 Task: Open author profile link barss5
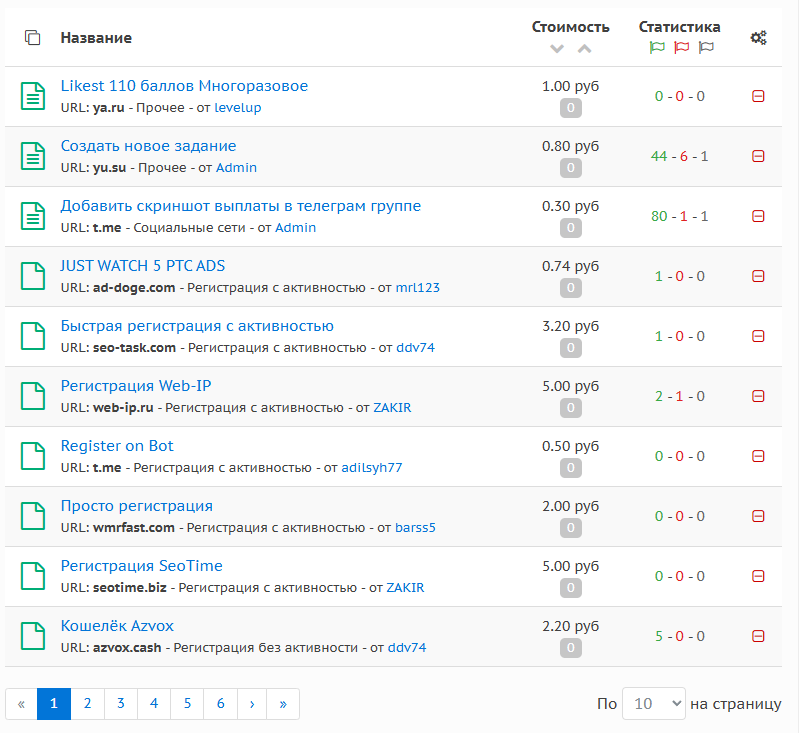[415, 527]
